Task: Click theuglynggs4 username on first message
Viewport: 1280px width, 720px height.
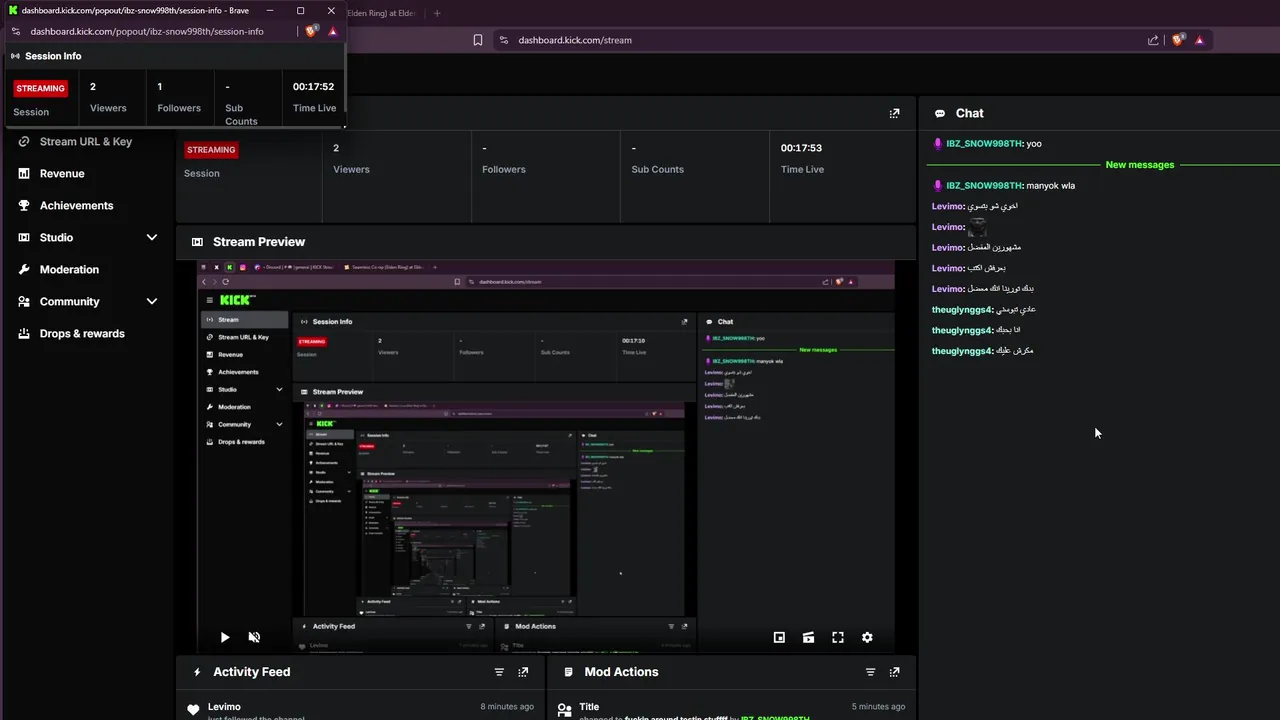Action: (x=962, y=309)
